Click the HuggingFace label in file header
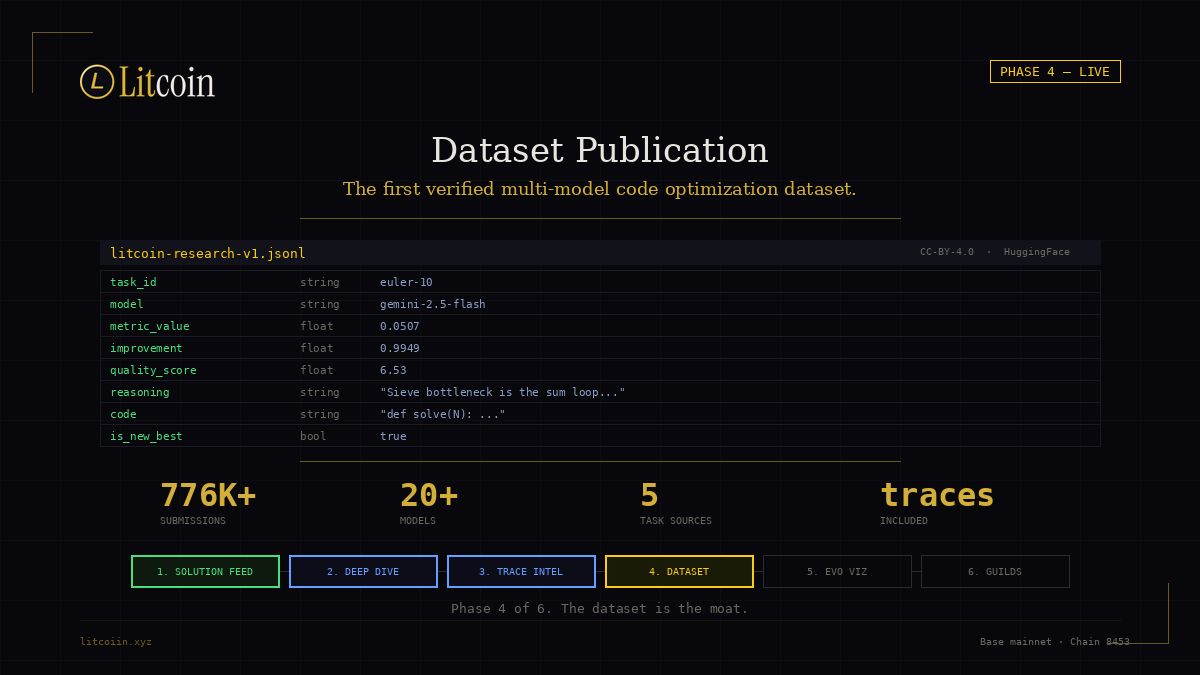Image resolution: width=1200 pixels, height=675 pixels. [1037, 252]
